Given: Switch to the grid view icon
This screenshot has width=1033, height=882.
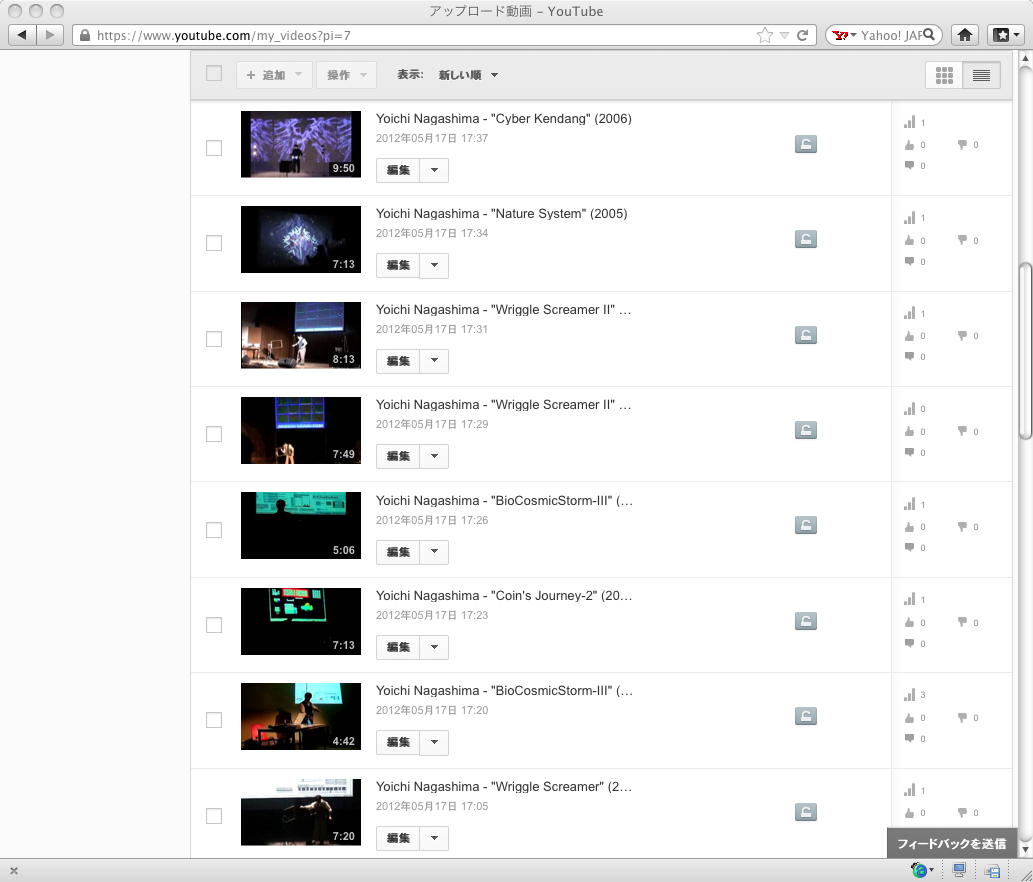Looking at the screenshot, I should pyautogui.click(x=944, y=75).
